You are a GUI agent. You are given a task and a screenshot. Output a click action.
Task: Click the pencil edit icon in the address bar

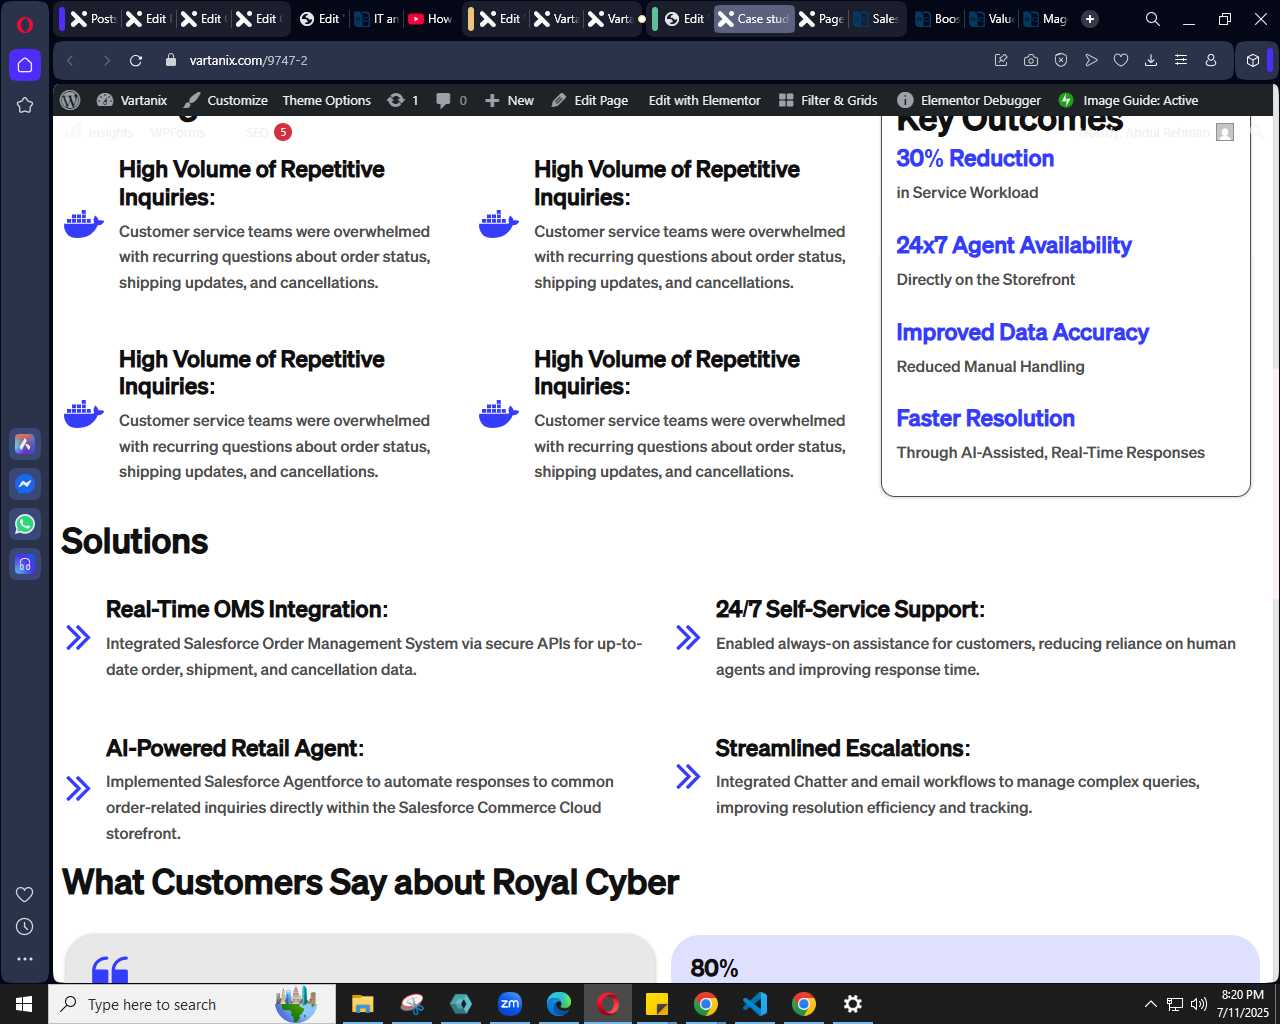pos(1001,61)
